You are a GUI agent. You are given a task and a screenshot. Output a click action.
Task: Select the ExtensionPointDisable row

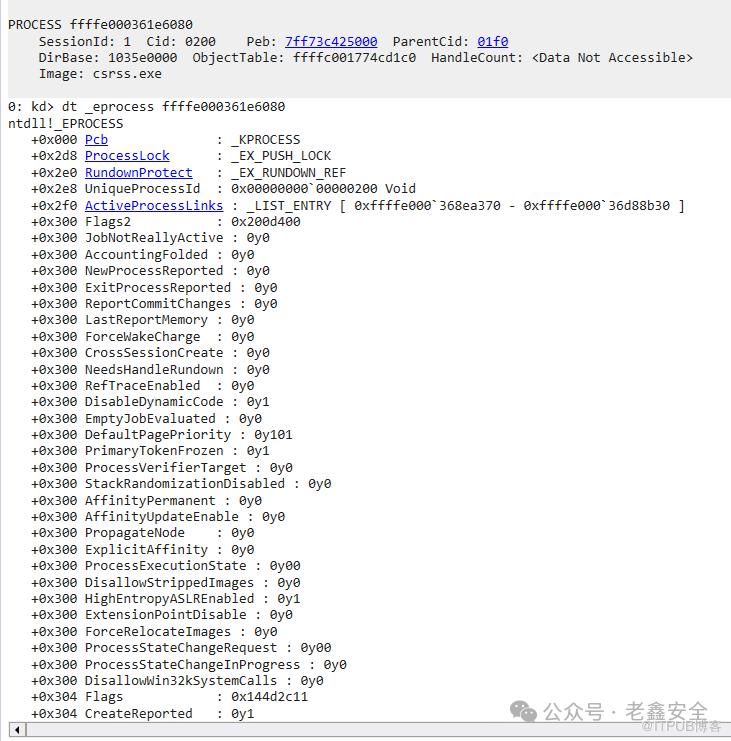tap(162, 615)
